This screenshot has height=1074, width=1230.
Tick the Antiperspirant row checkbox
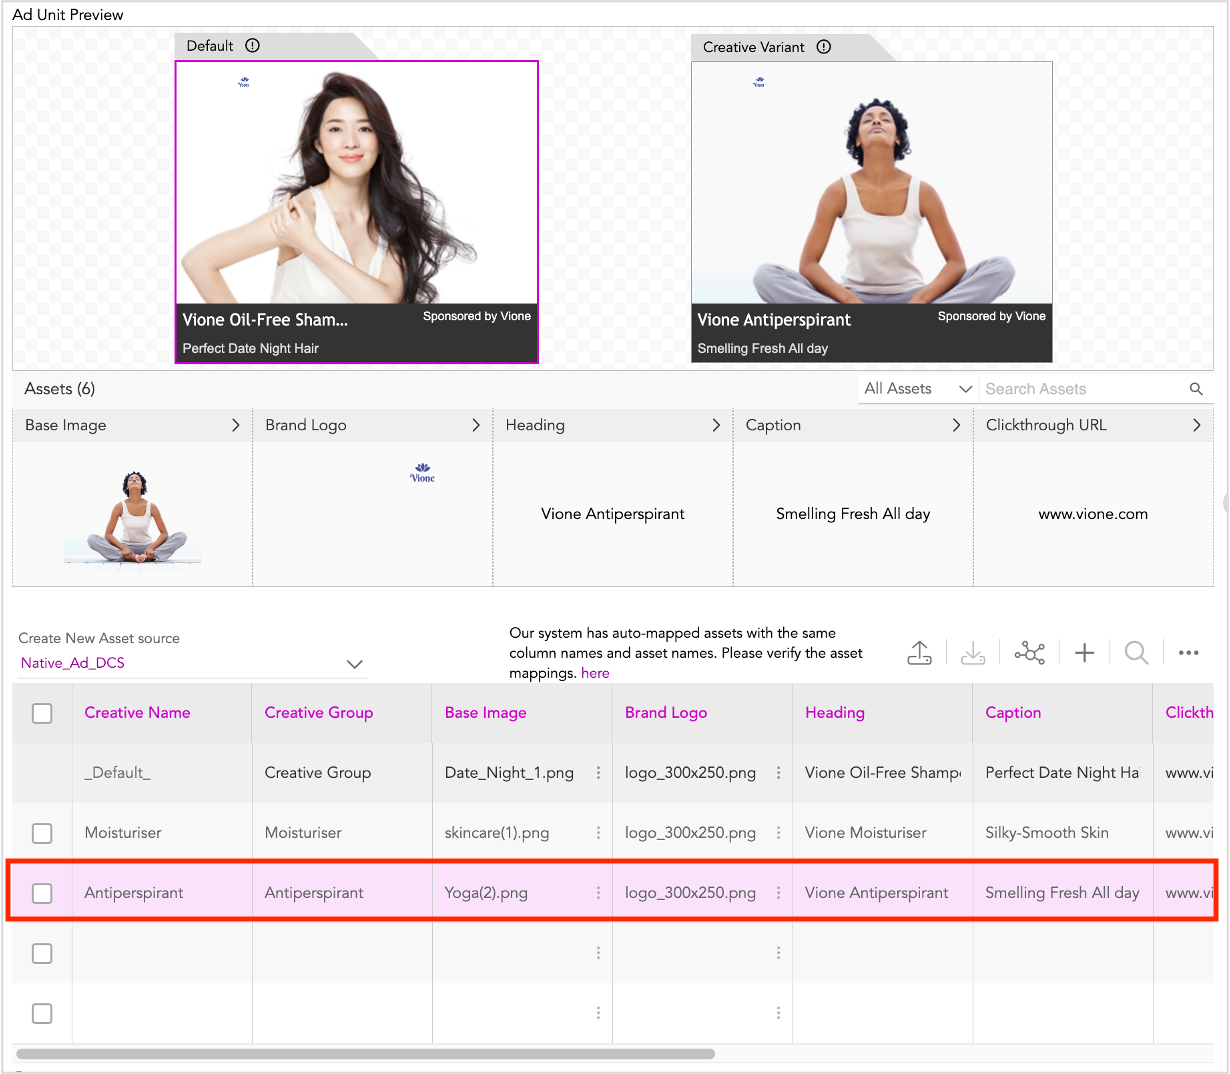pyautogui.click(x=42, y=893)
